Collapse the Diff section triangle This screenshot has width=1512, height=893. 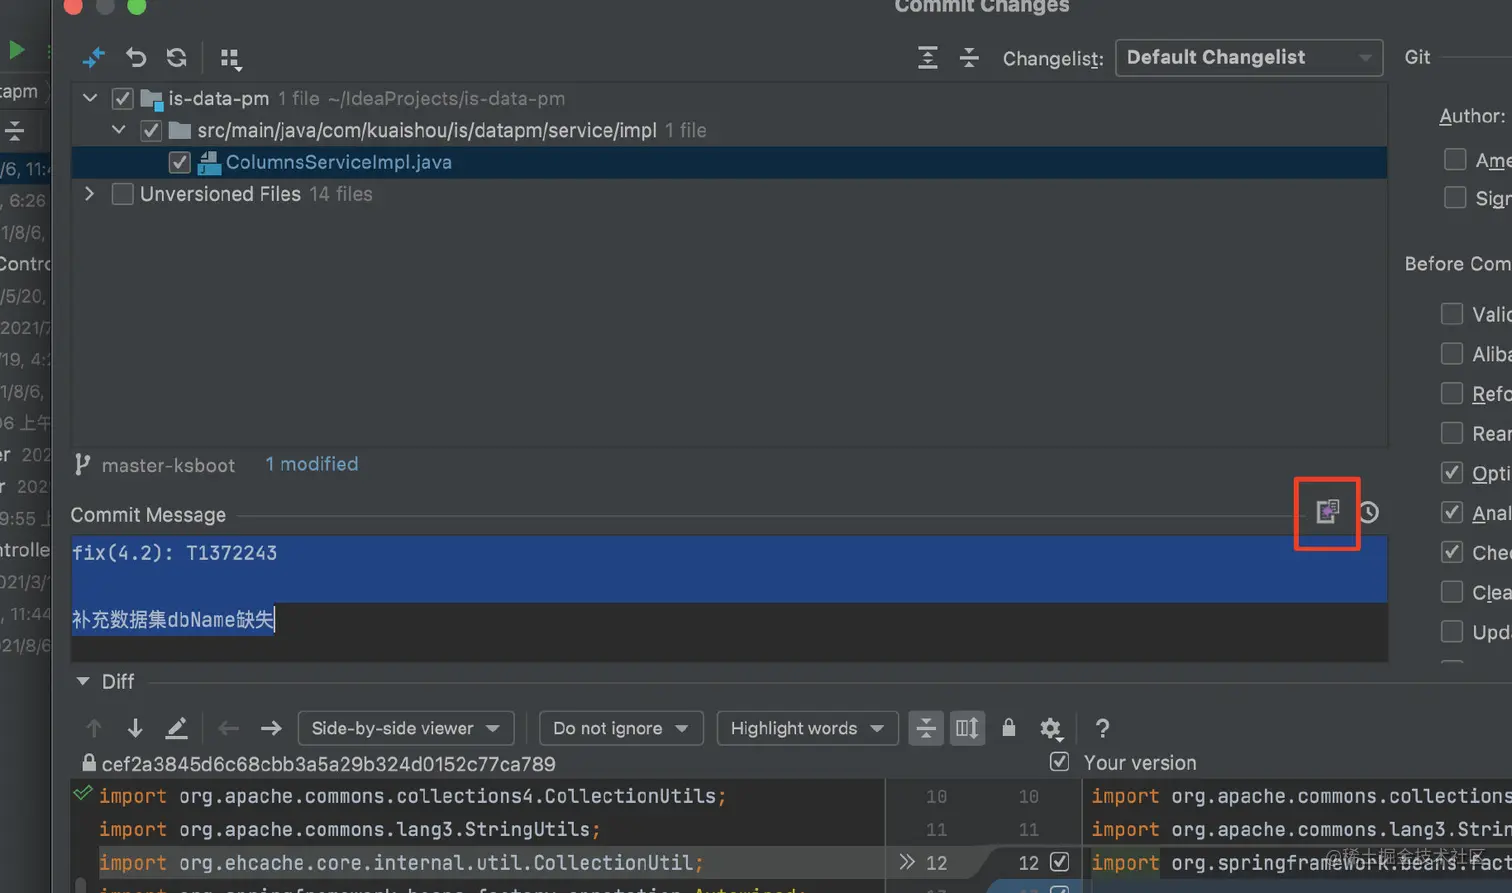83,682
